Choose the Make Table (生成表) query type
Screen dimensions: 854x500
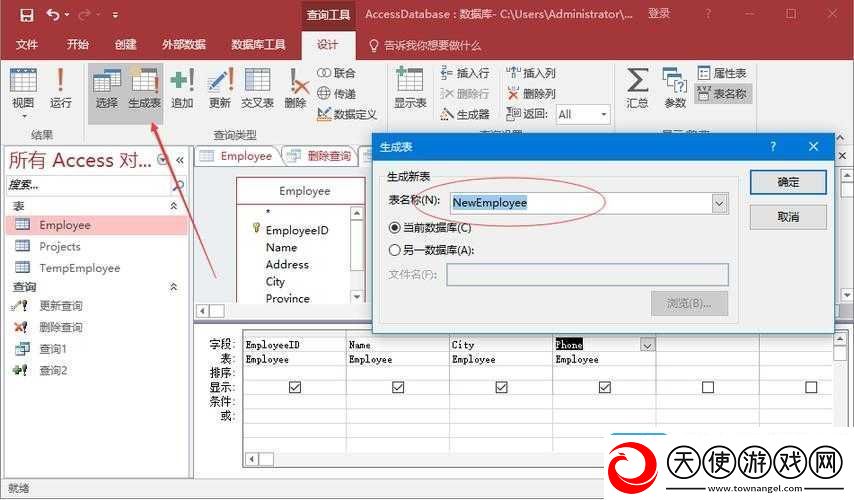(144, 88)
